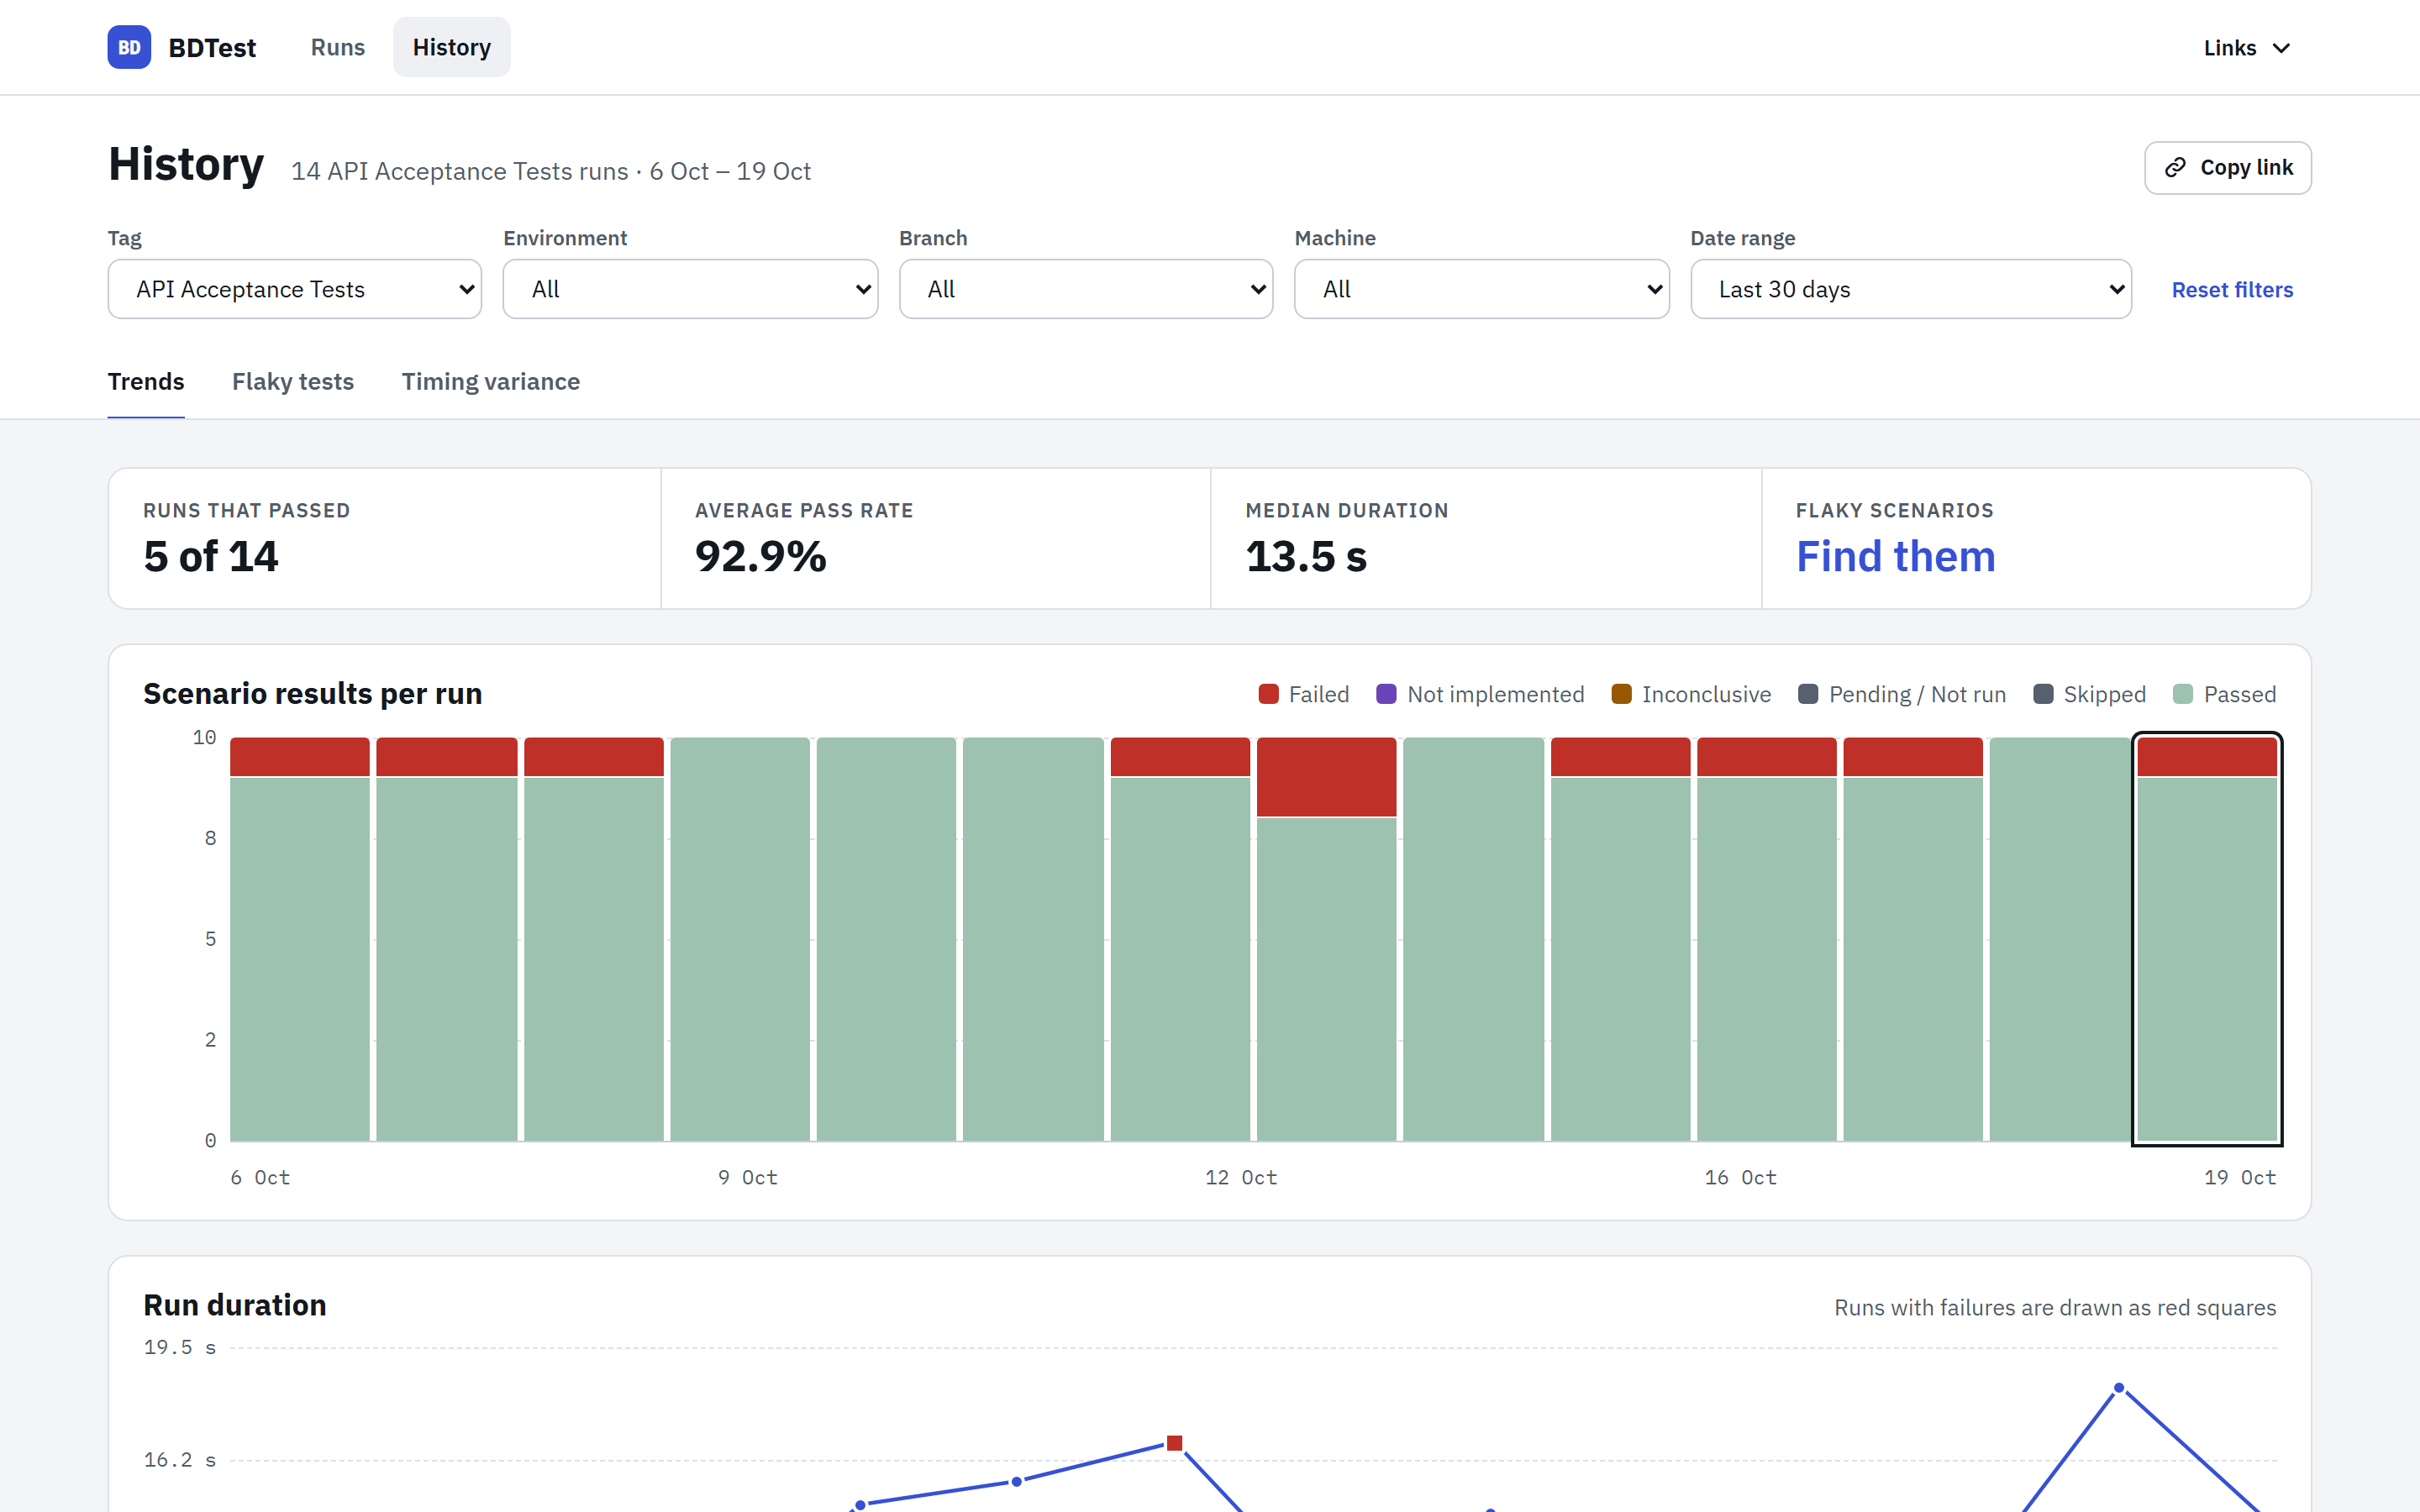Toggle the Passed legend swatch
2420x1512 pixels.
click(2183, 694)
